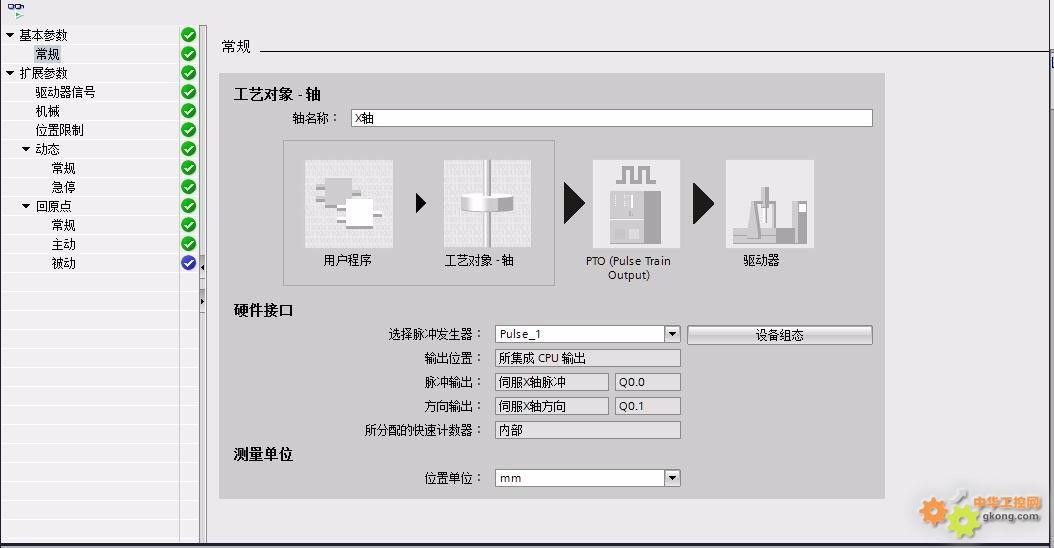Click the 工艺对象 - 轴 diagram image

point(487,204)
